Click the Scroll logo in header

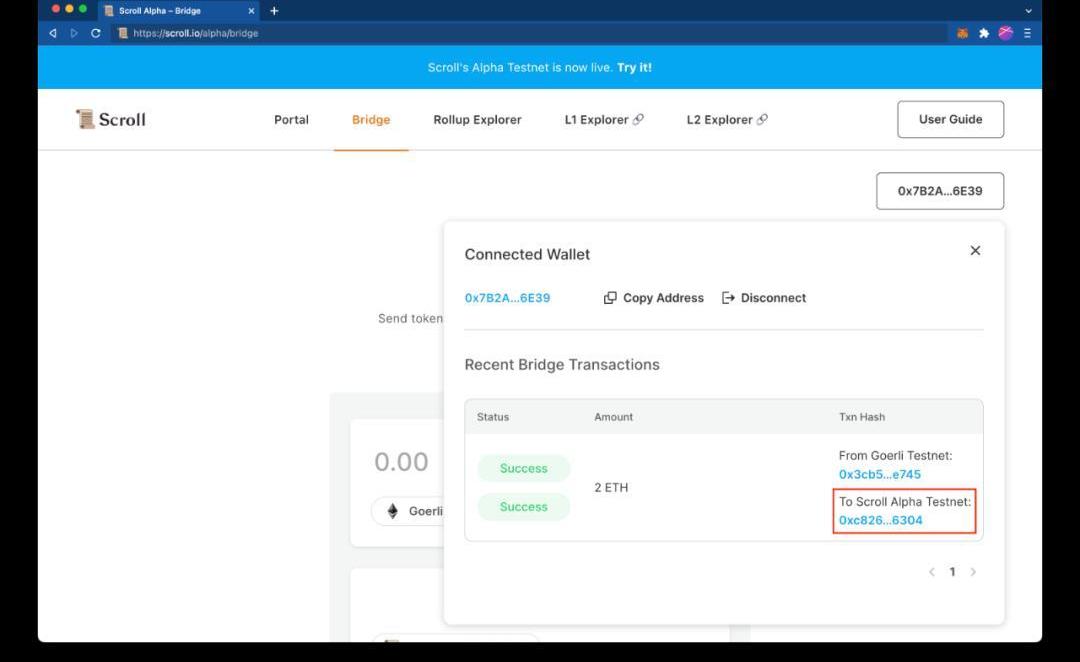[111, 119]
